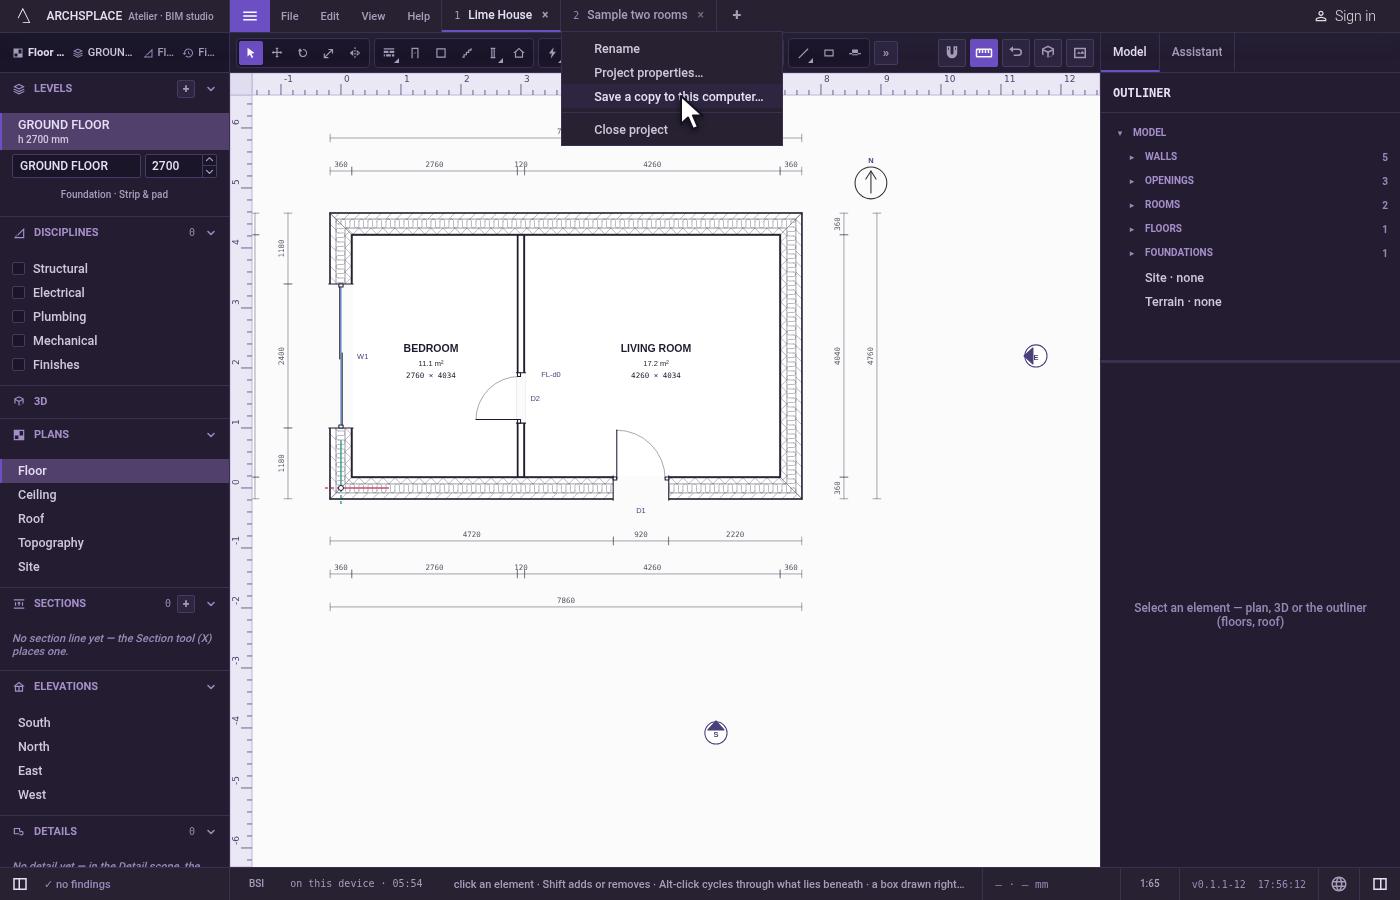Select the diagonal line drawing tool
Screen dimensions: 1400x900
[804, 53]
